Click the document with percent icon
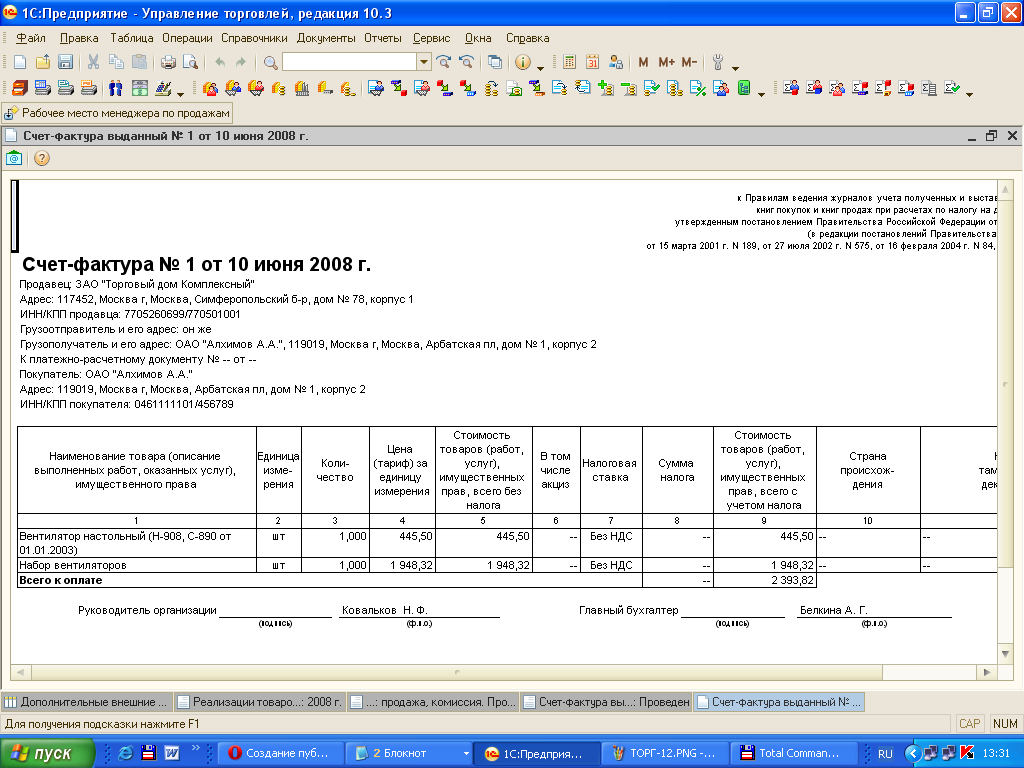The height and width of the screenshot is (768, 1024). click(697, 88)
